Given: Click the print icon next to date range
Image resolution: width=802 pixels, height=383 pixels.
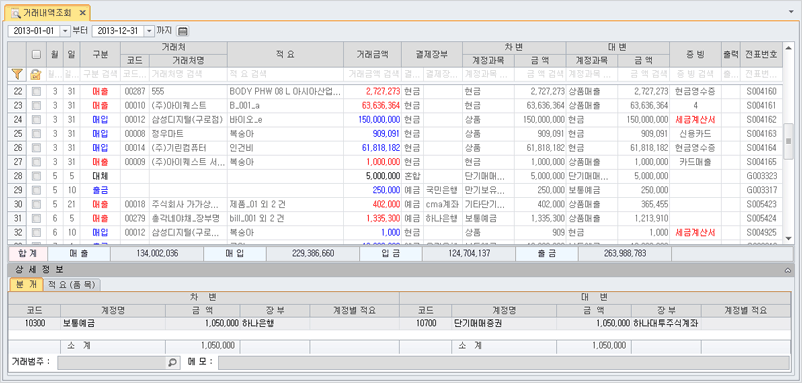Looking at the screenshot, I should 183,31.
